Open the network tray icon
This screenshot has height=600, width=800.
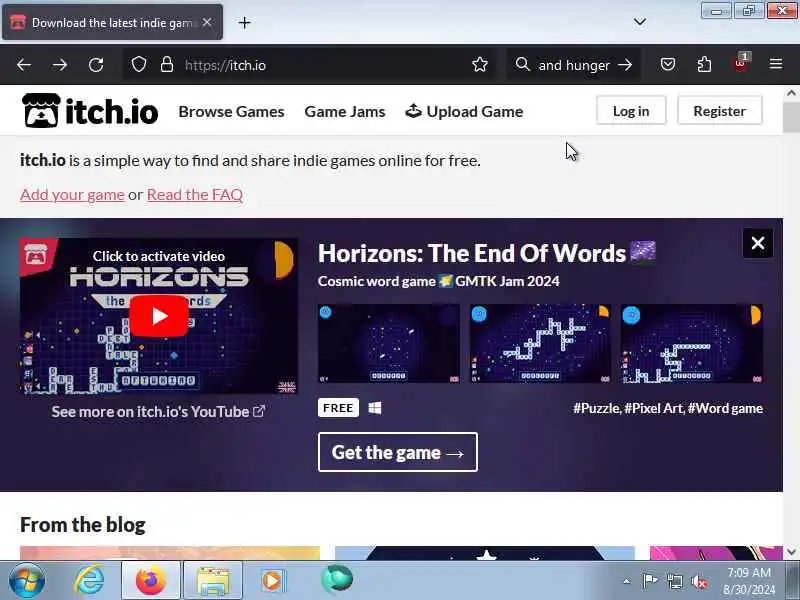pos(675,581)
